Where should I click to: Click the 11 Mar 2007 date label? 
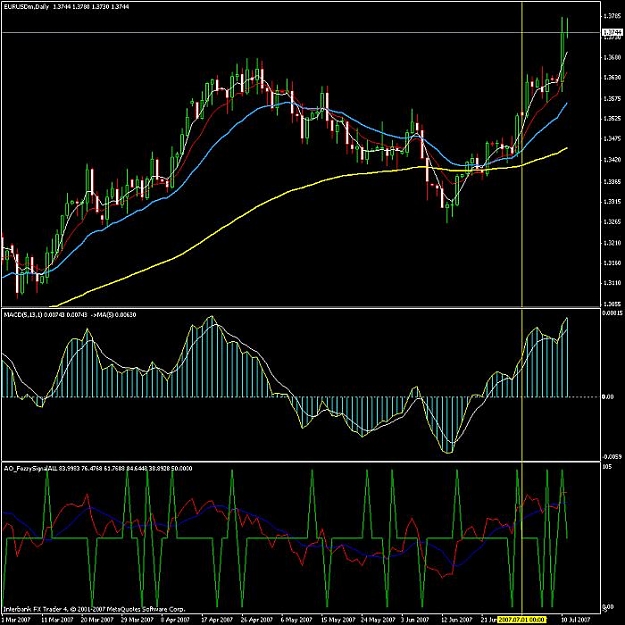[x=57, y=620]
